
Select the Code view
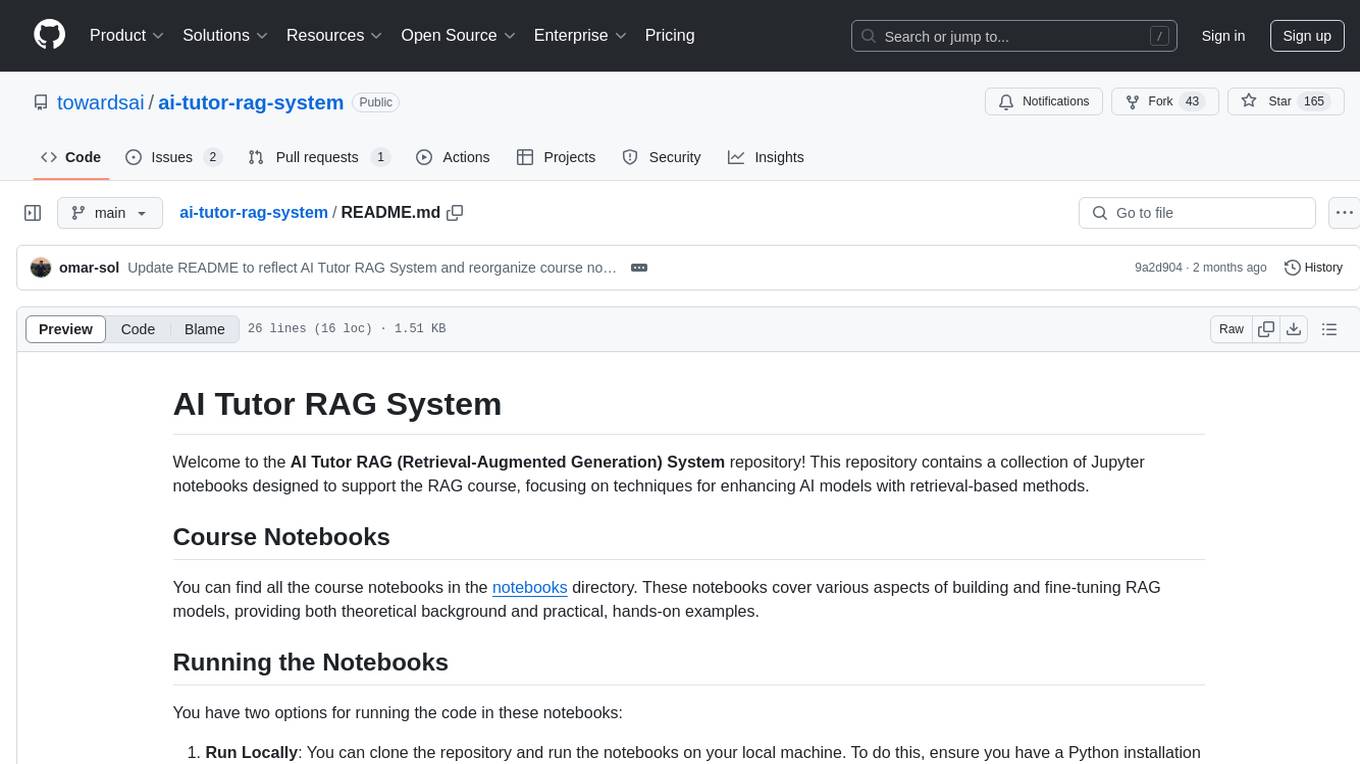[x=138, y=329]
